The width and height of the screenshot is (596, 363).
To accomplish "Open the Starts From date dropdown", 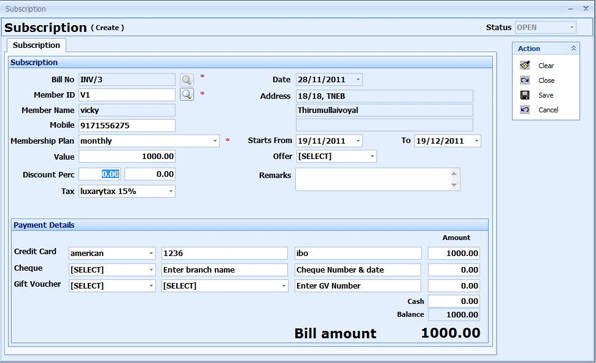I will tap(358, 141).
